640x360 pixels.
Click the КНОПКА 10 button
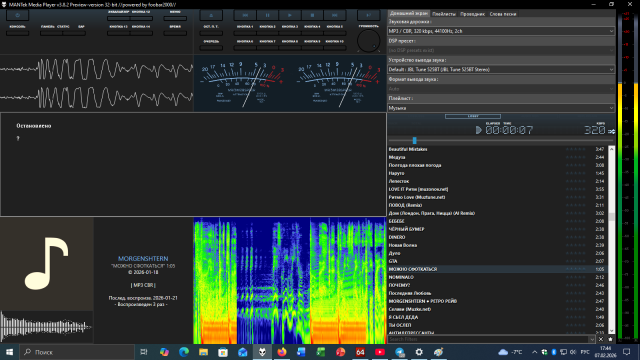click(335, 47)
